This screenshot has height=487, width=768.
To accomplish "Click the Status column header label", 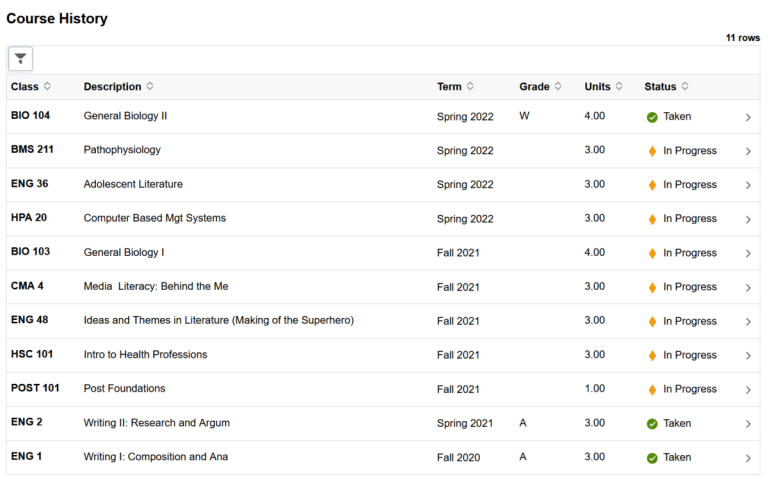I will (x=660, y=87).
